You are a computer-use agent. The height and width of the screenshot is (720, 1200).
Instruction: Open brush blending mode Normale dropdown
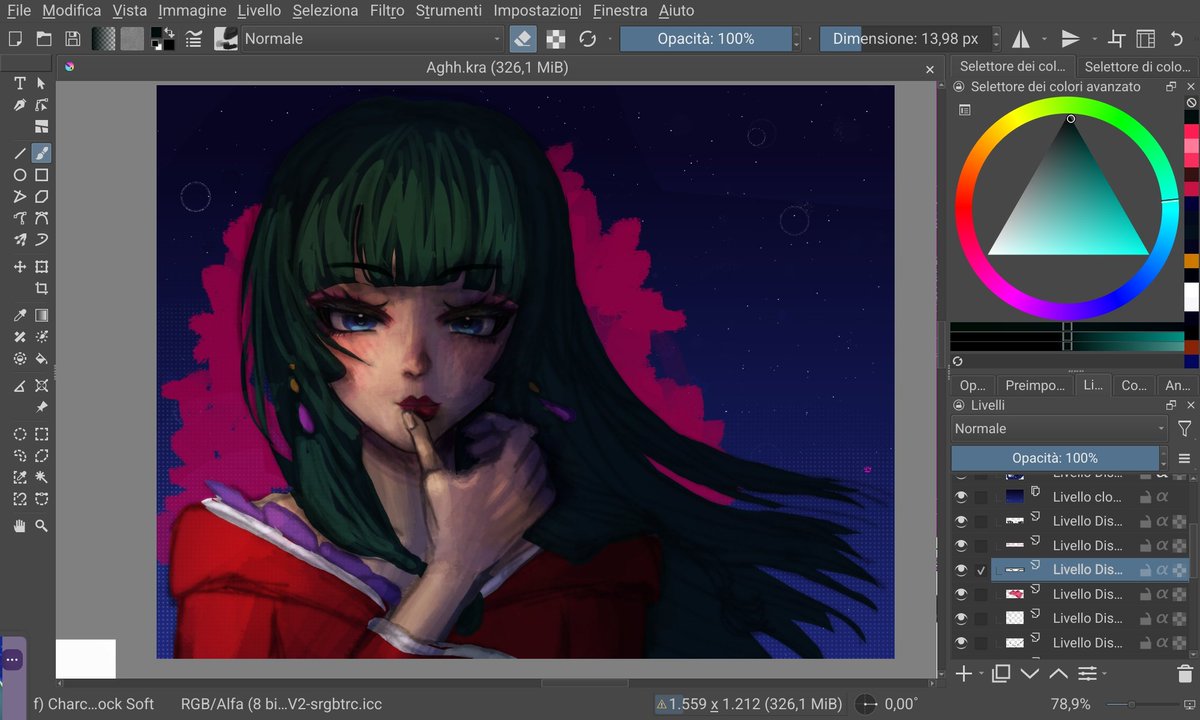pyautogui.click(x=372, y=39)
